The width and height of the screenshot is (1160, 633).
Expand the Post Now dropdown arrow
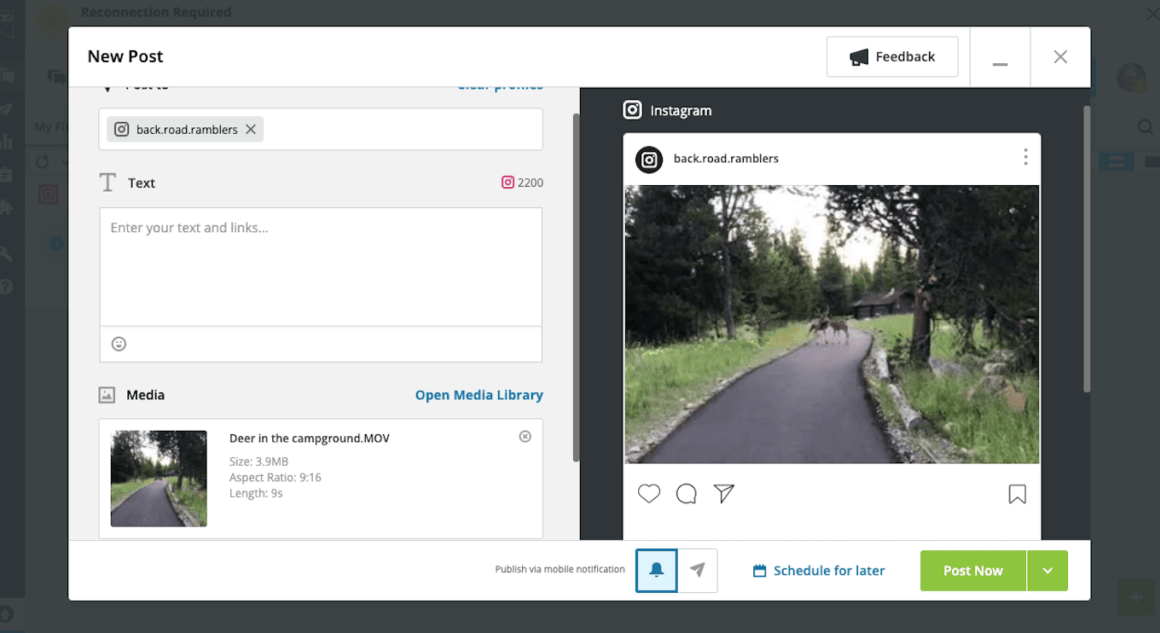(x=1048, y=571)
